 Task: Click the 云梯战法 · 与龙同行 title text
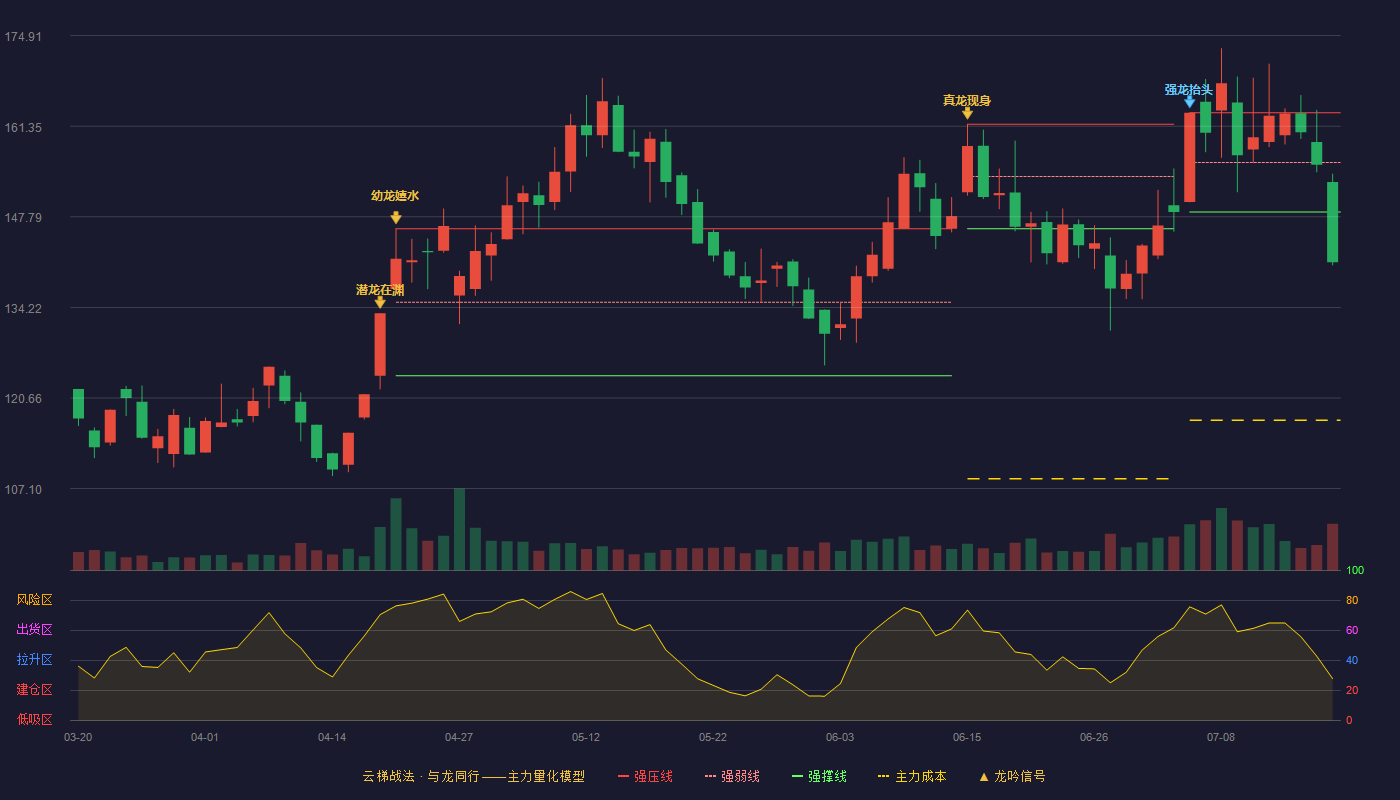coord(421,776)
